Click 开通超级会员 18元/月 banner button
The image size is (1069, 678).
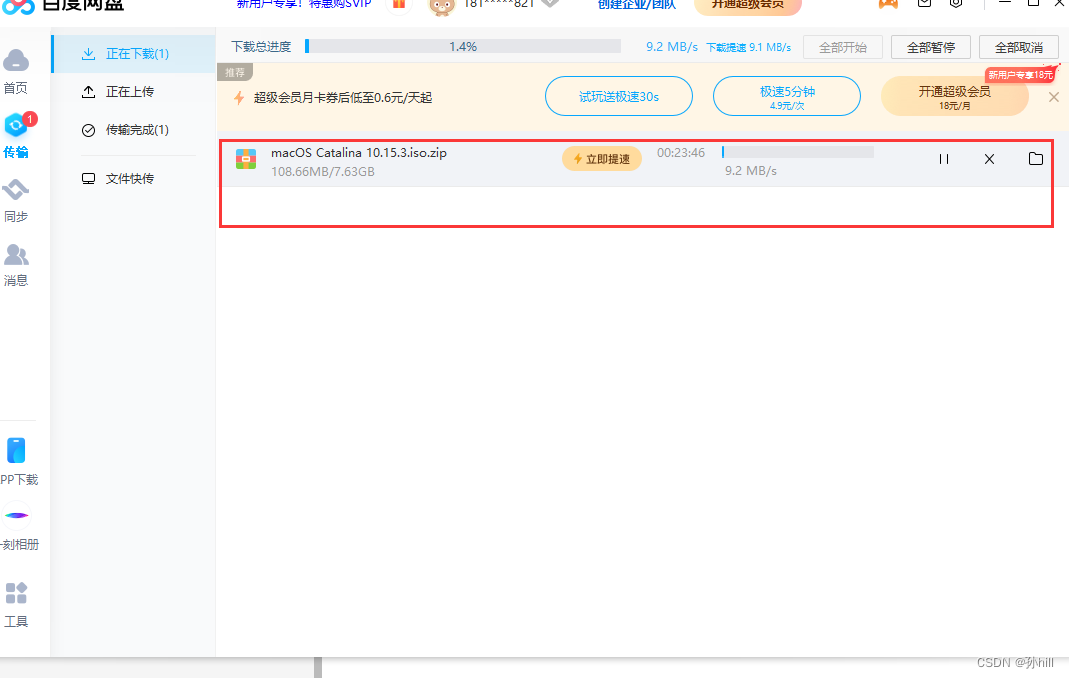[x=954, y=96]
